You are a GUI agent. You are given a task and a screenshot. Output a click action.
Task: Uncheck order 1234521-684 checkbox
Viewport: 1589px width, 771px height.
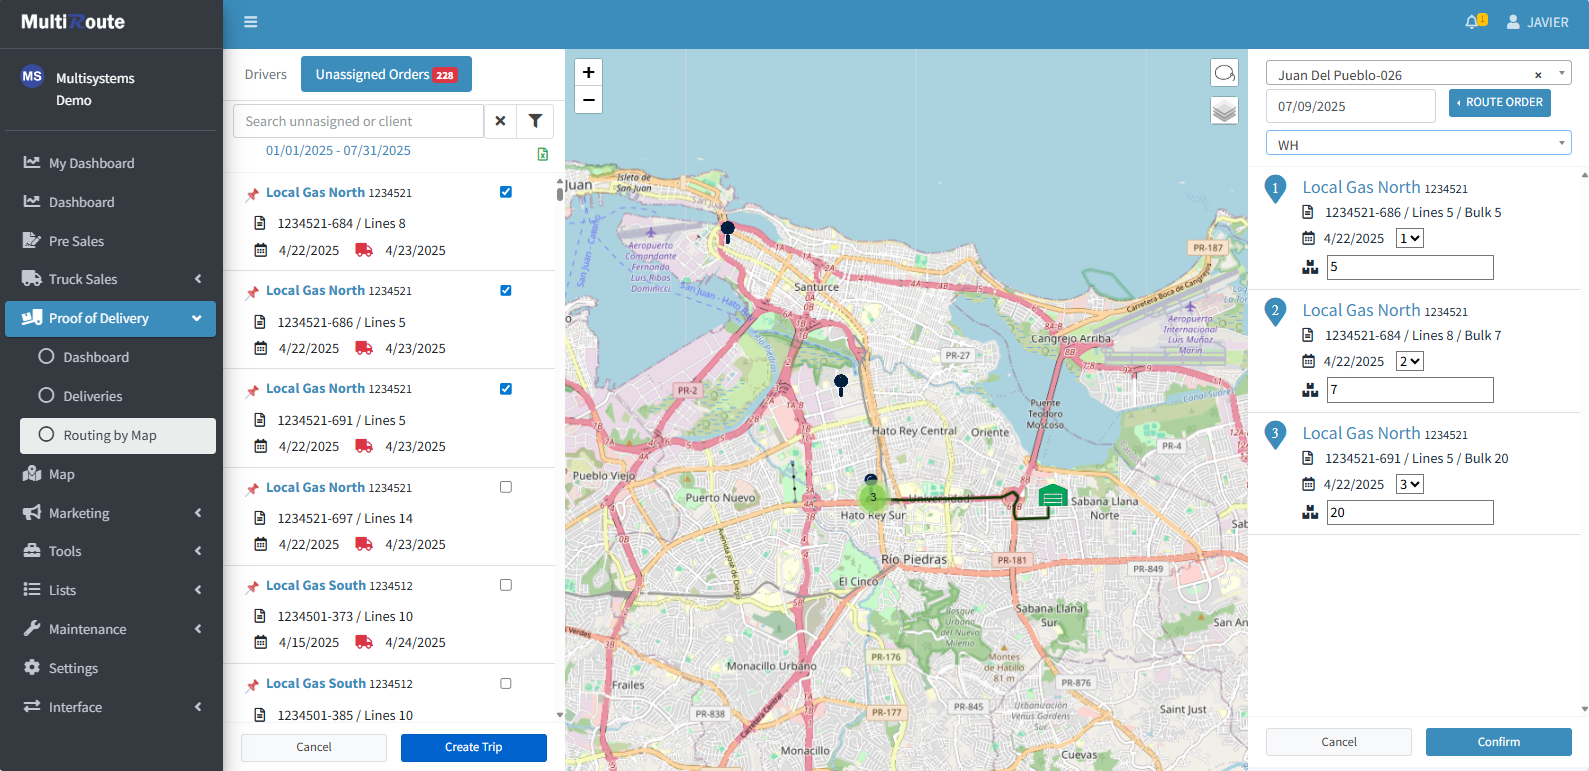coord(506,192)
